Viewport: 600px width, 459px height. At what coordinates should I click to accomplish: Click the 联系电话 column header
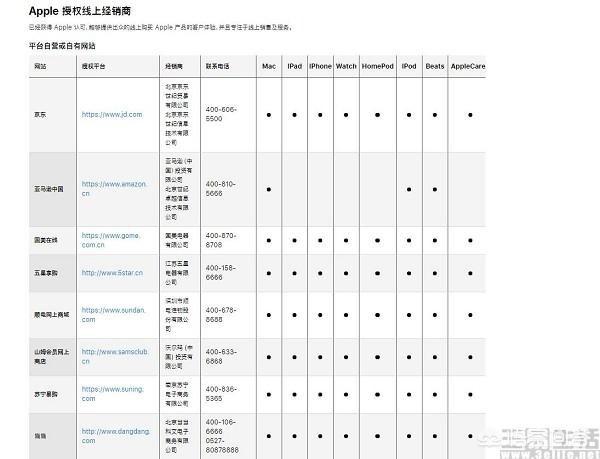point(217,66)
